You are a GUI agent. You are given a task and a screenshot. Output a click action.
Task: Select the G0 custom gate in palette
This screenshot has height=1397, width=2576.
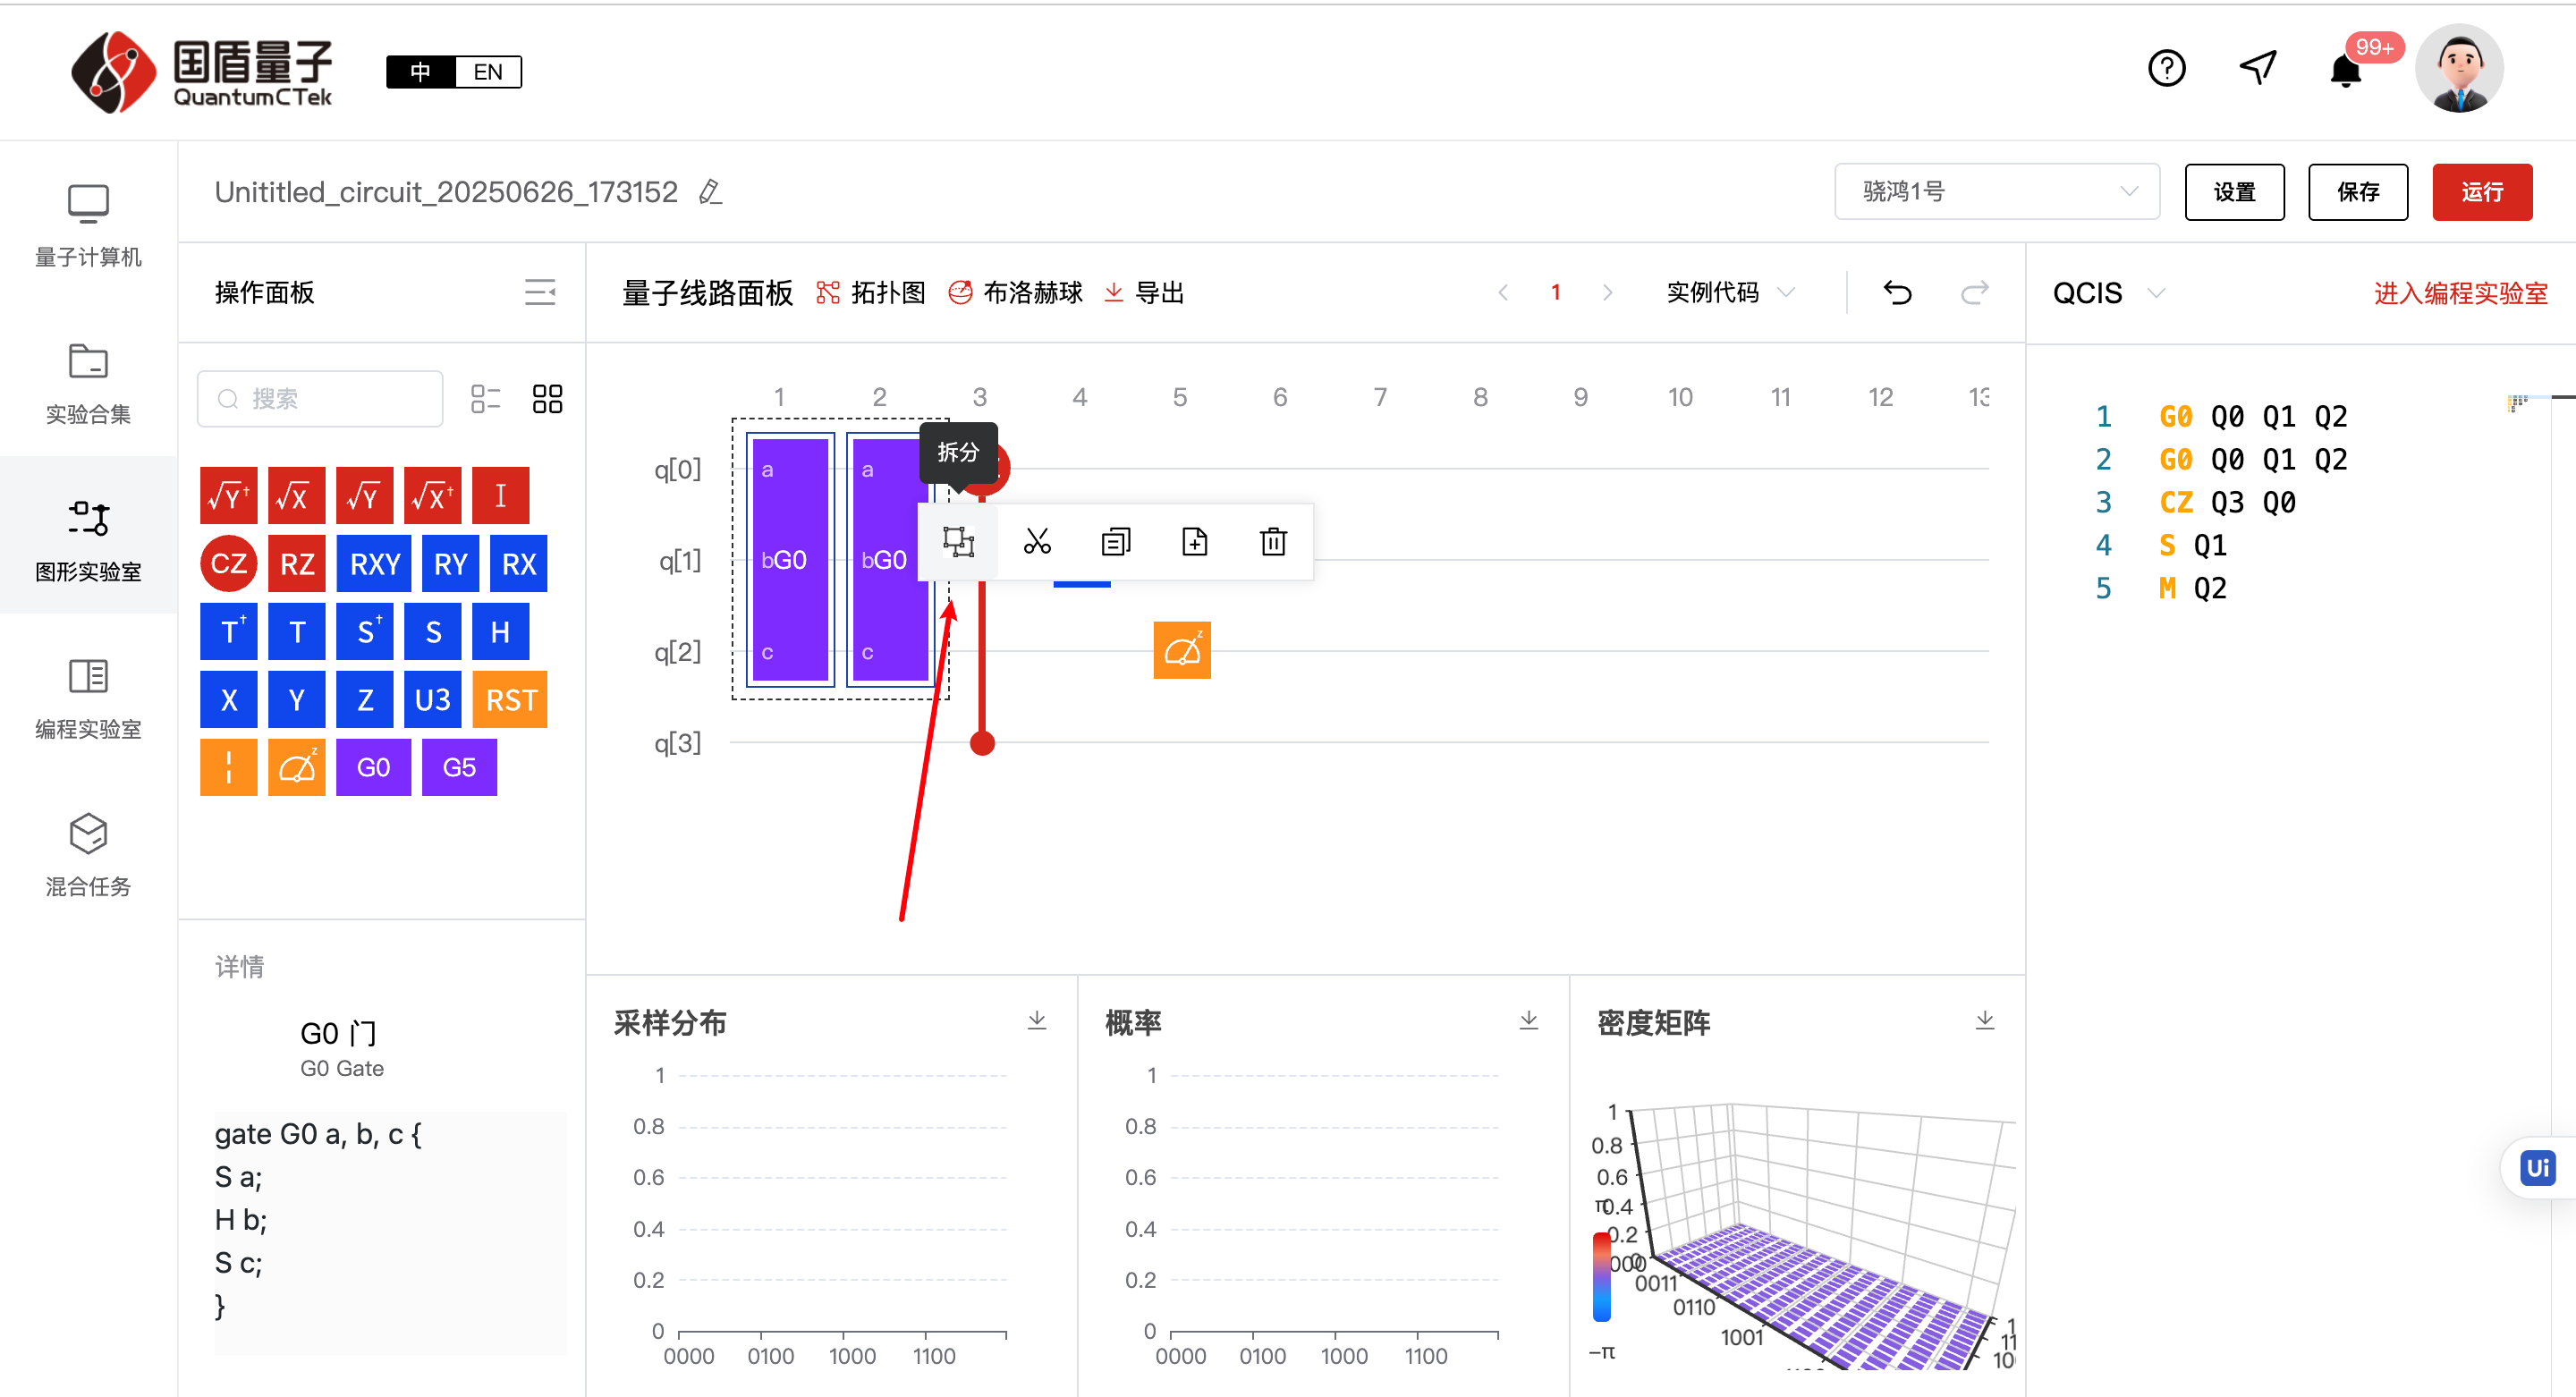coord(374,767)
